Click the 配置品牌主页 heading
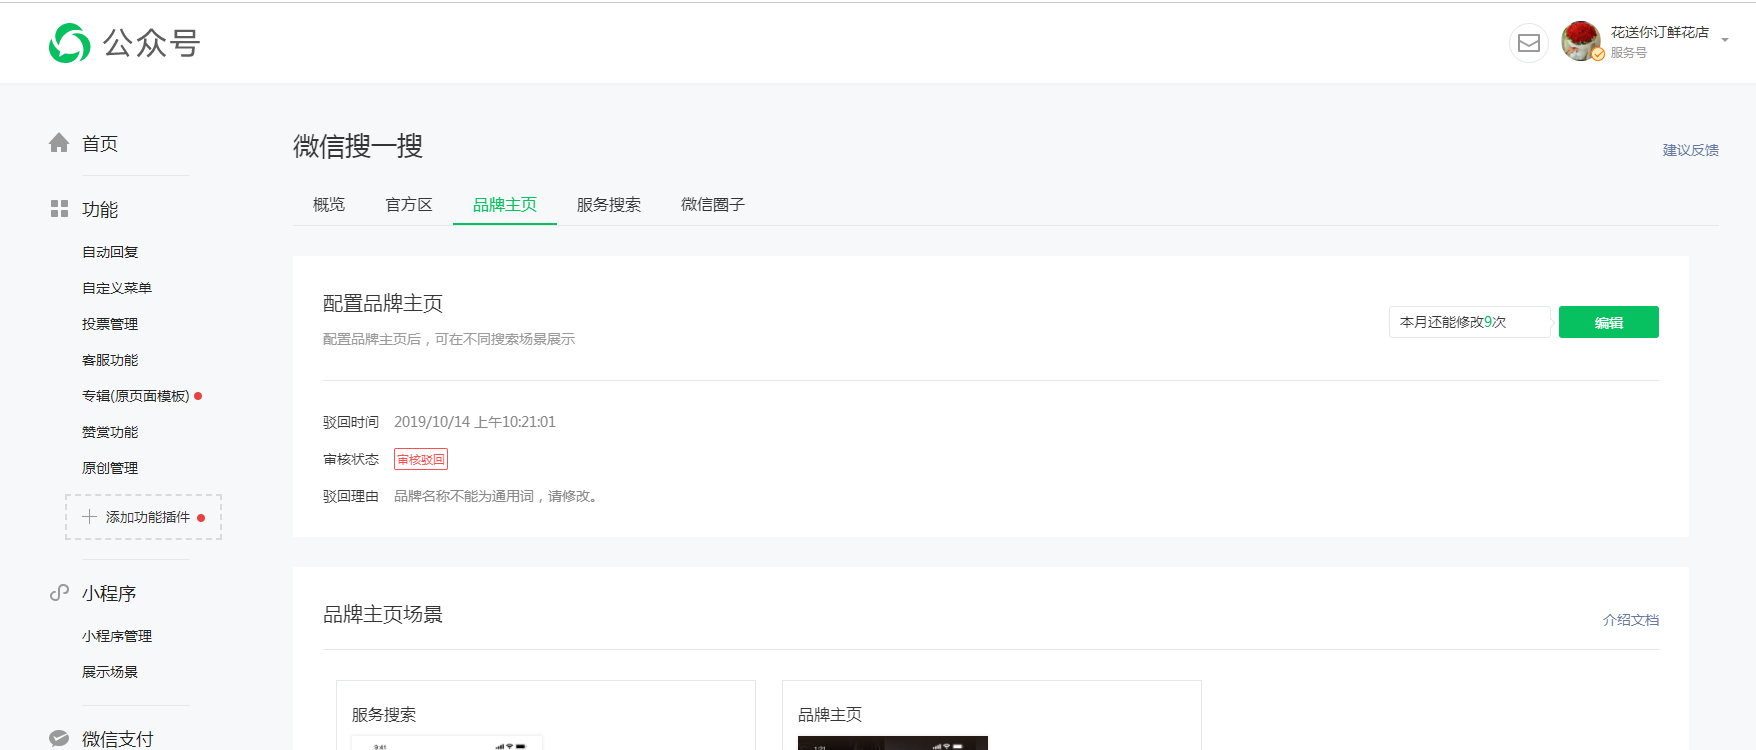 (383, 303)
